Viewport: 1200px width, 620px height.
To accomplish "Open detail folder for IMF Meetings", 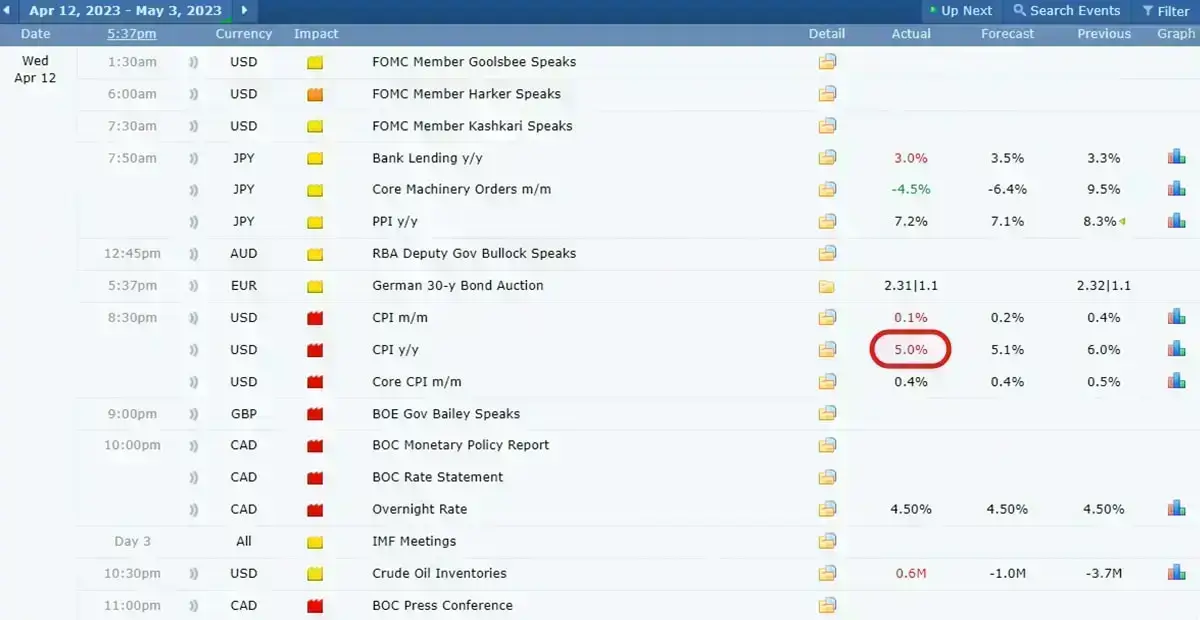I will (x=827, y=541).
